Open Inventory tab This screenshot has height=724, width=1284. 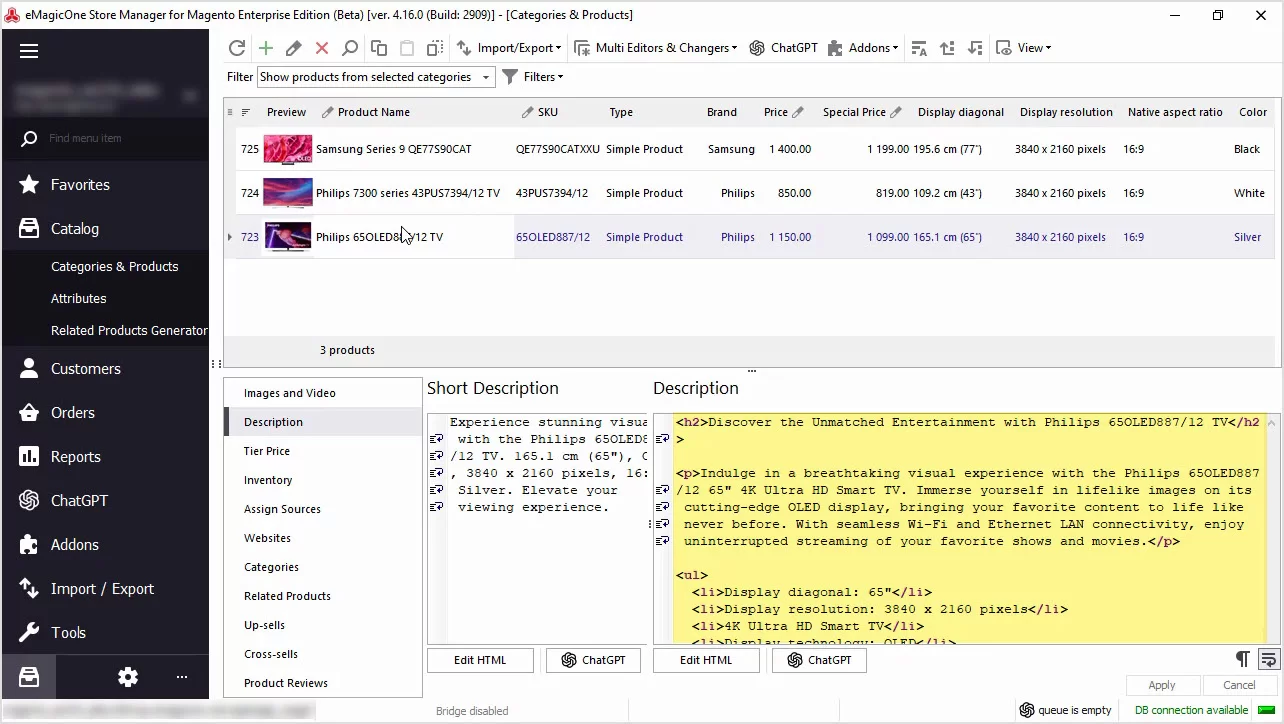[x=323, y=480]
